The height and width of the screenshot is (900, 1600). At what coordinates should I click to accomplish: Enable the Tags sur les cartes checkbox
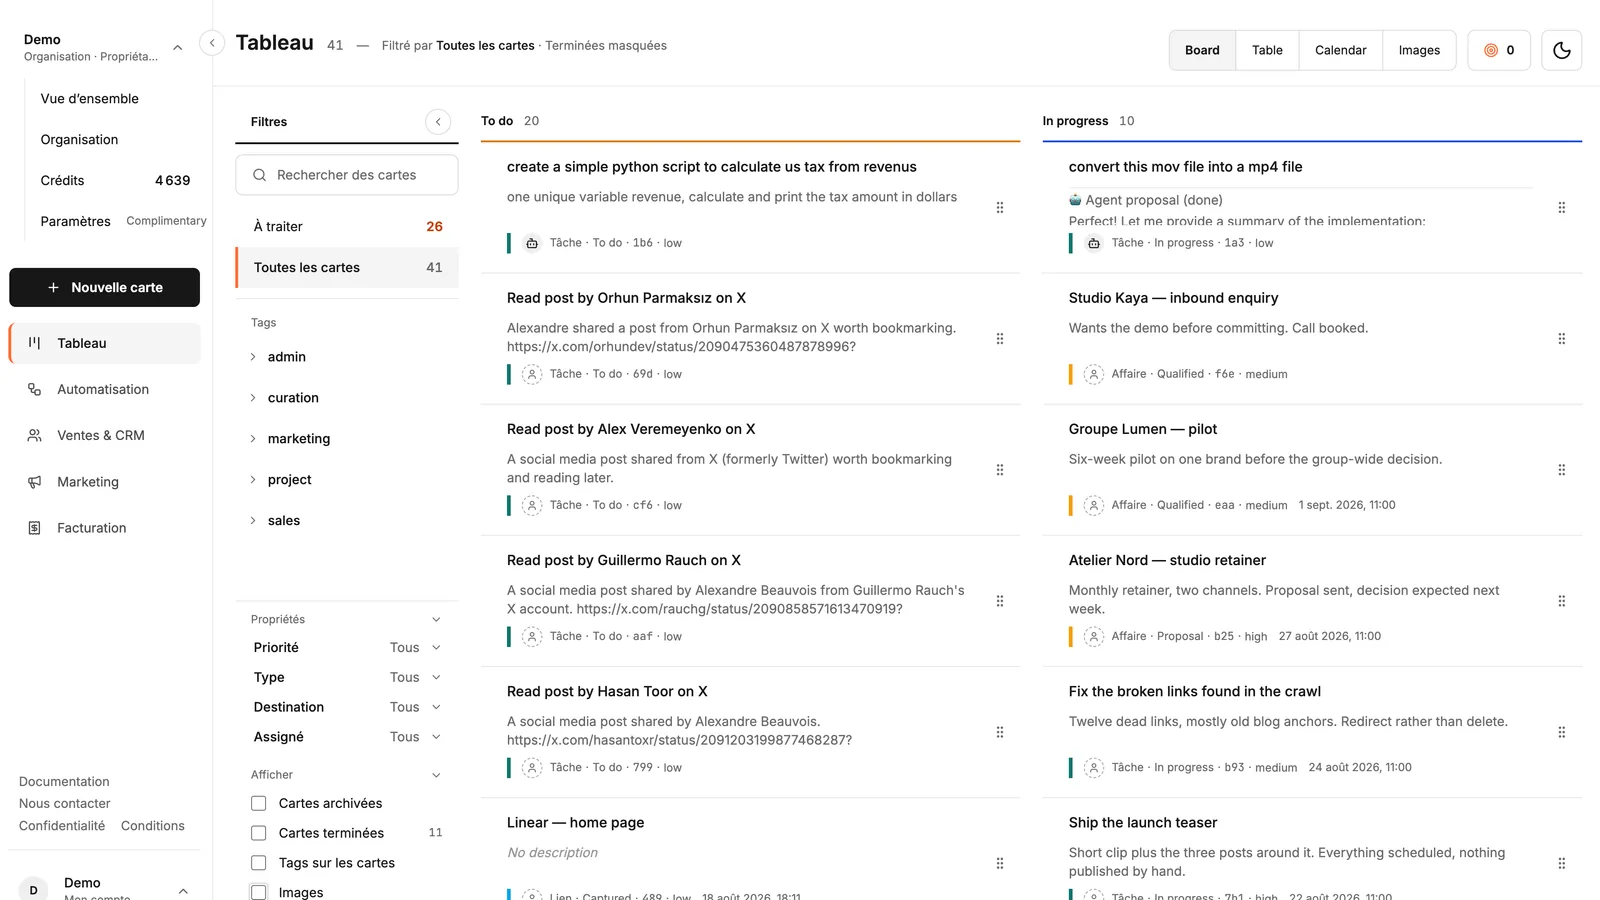pos(259,863)
